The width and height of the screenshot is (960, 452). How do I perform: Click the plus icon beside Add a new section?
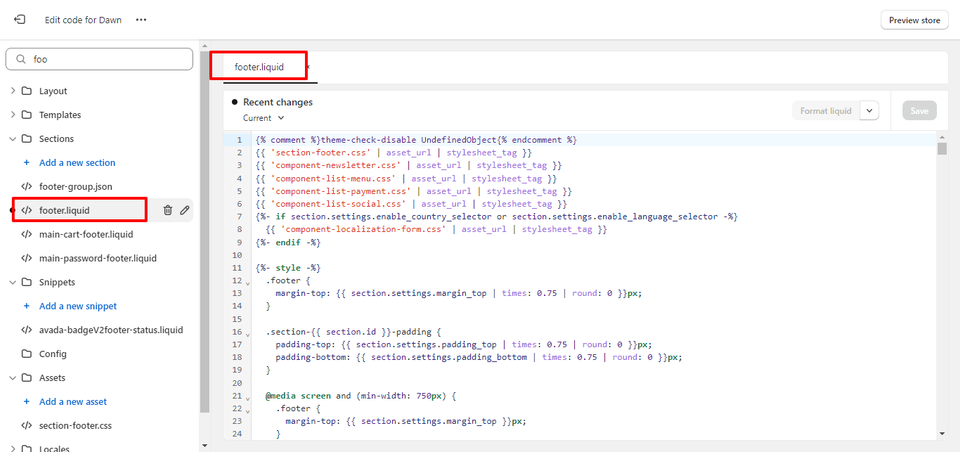coord(26,162)
